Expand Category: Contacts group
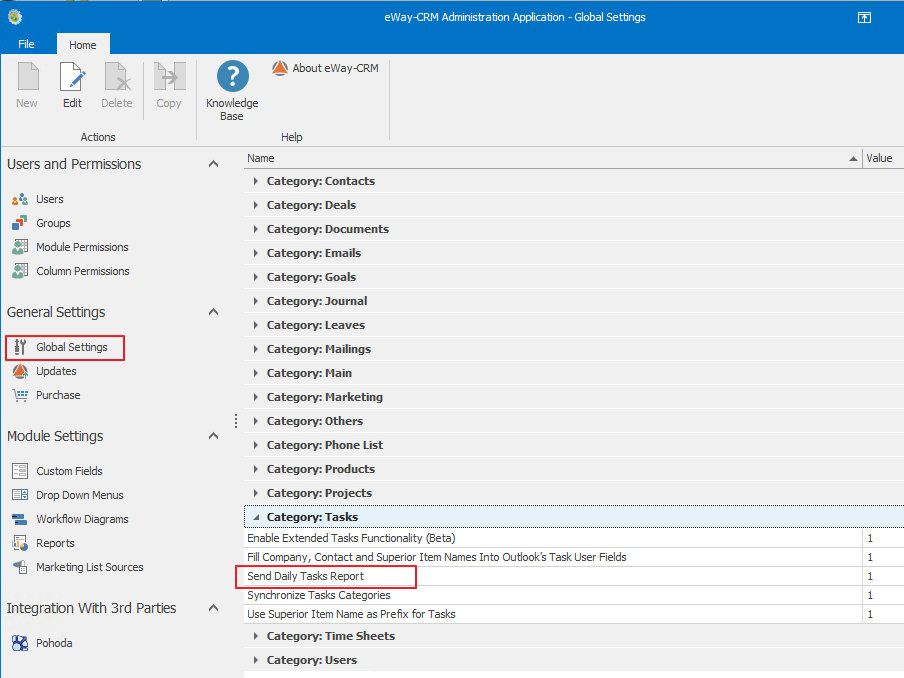Viewport: 904px width, 678px height. pos(255,181)
